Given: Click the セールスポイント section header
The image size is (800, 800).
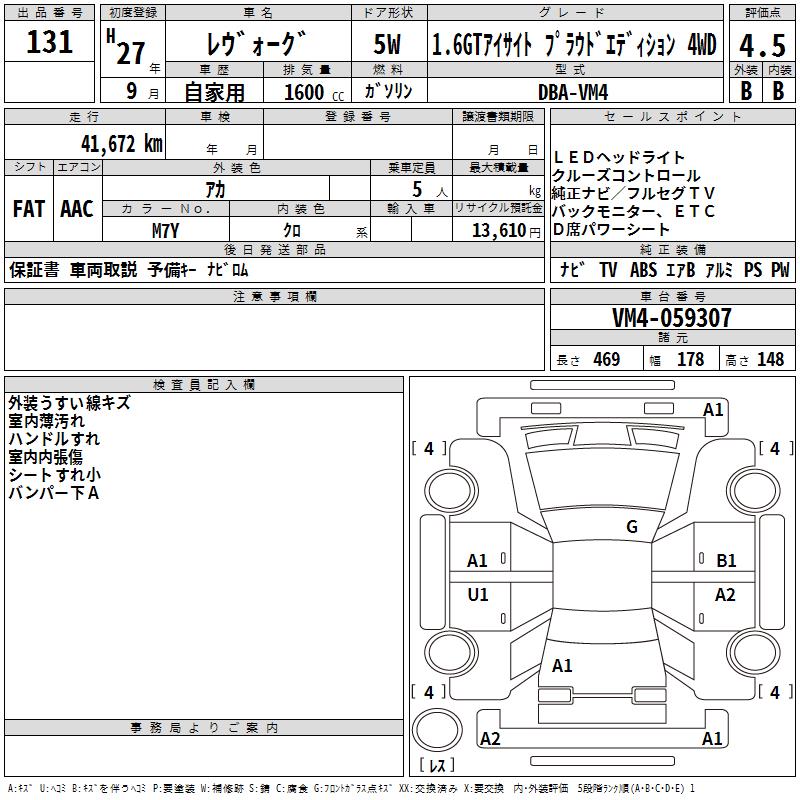Looking at the screenshot, I should pyautogui.click(x=672, y=117).
